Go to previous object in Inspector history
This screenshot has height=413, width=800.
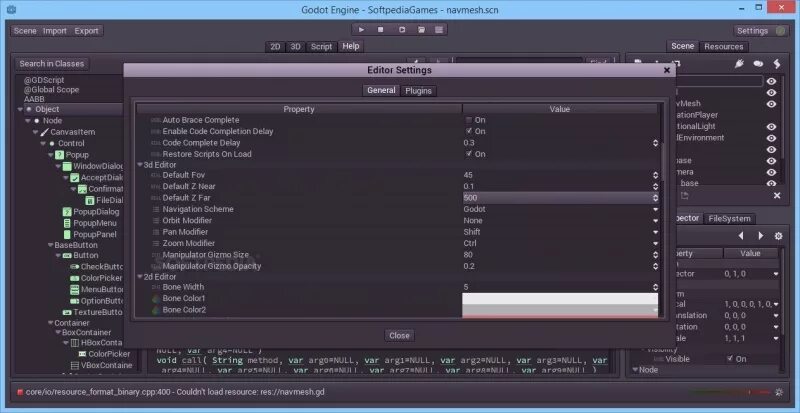(741, 236)
